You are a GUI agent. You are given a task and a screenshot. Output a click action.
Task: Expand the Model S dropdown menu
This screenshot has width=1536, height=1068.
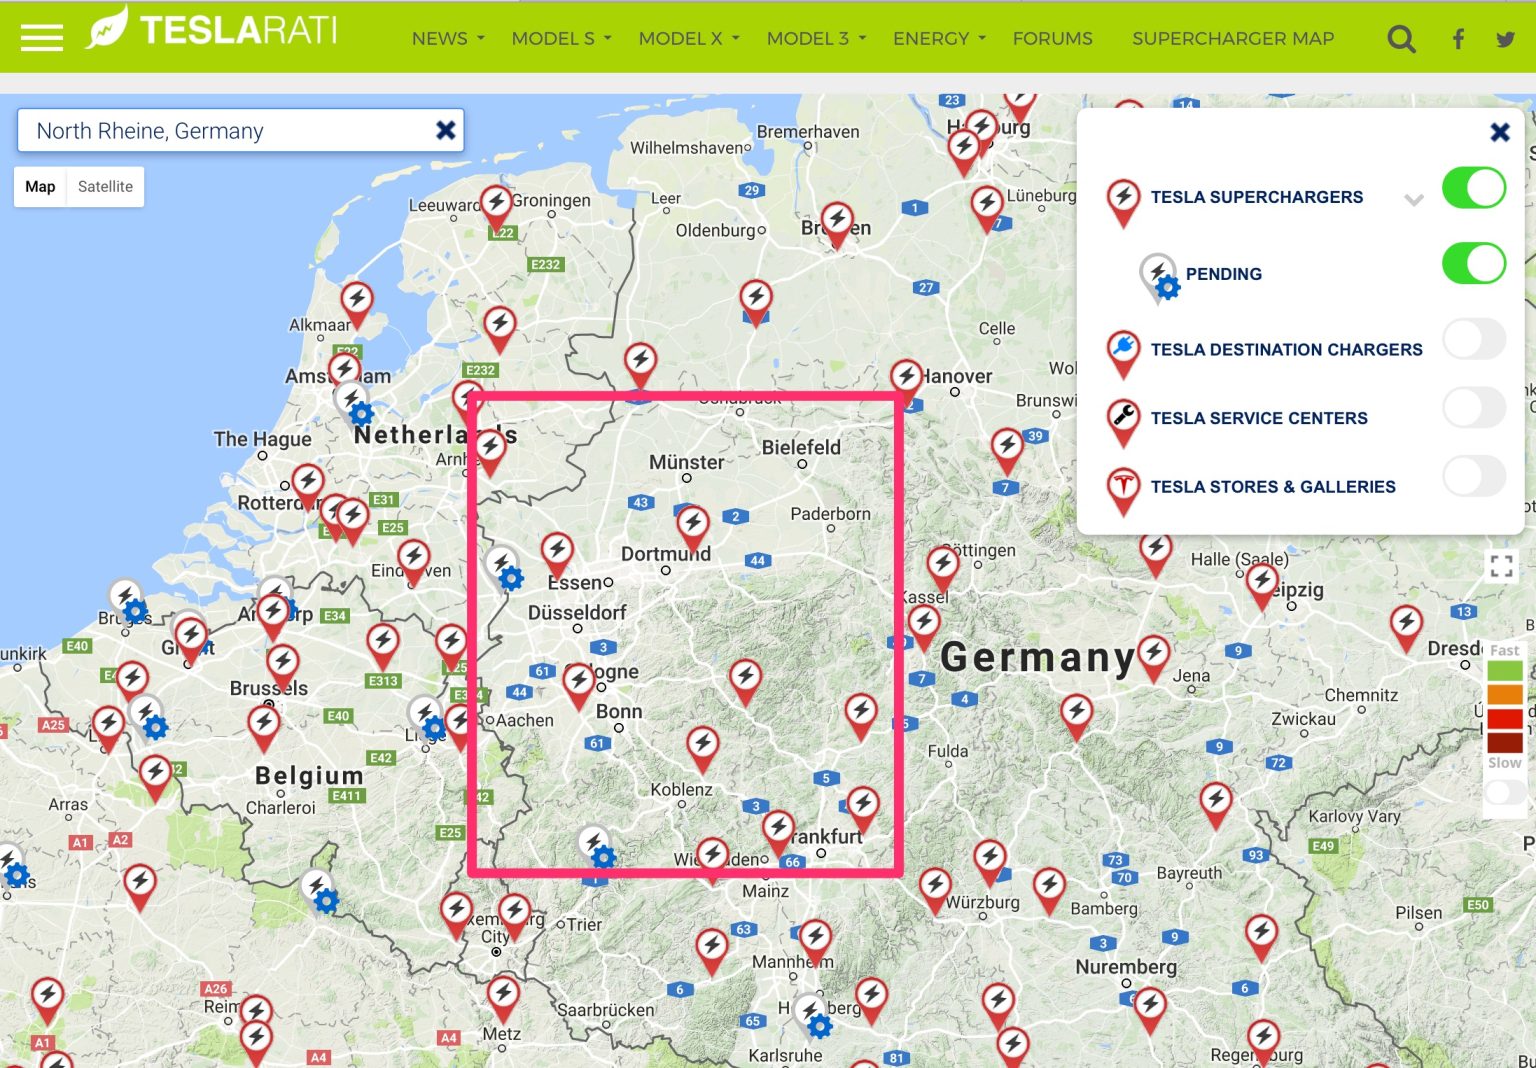coord(561,39)
